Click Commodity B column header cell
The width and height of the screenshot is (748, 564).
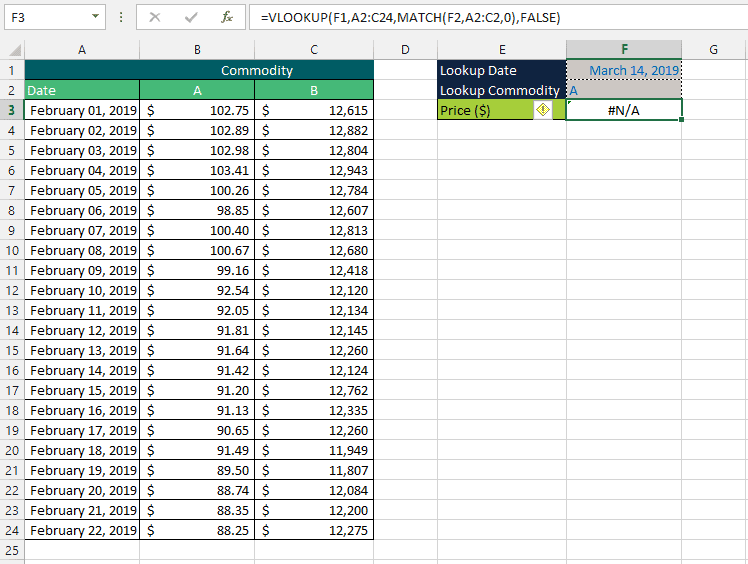coord(314,90)
